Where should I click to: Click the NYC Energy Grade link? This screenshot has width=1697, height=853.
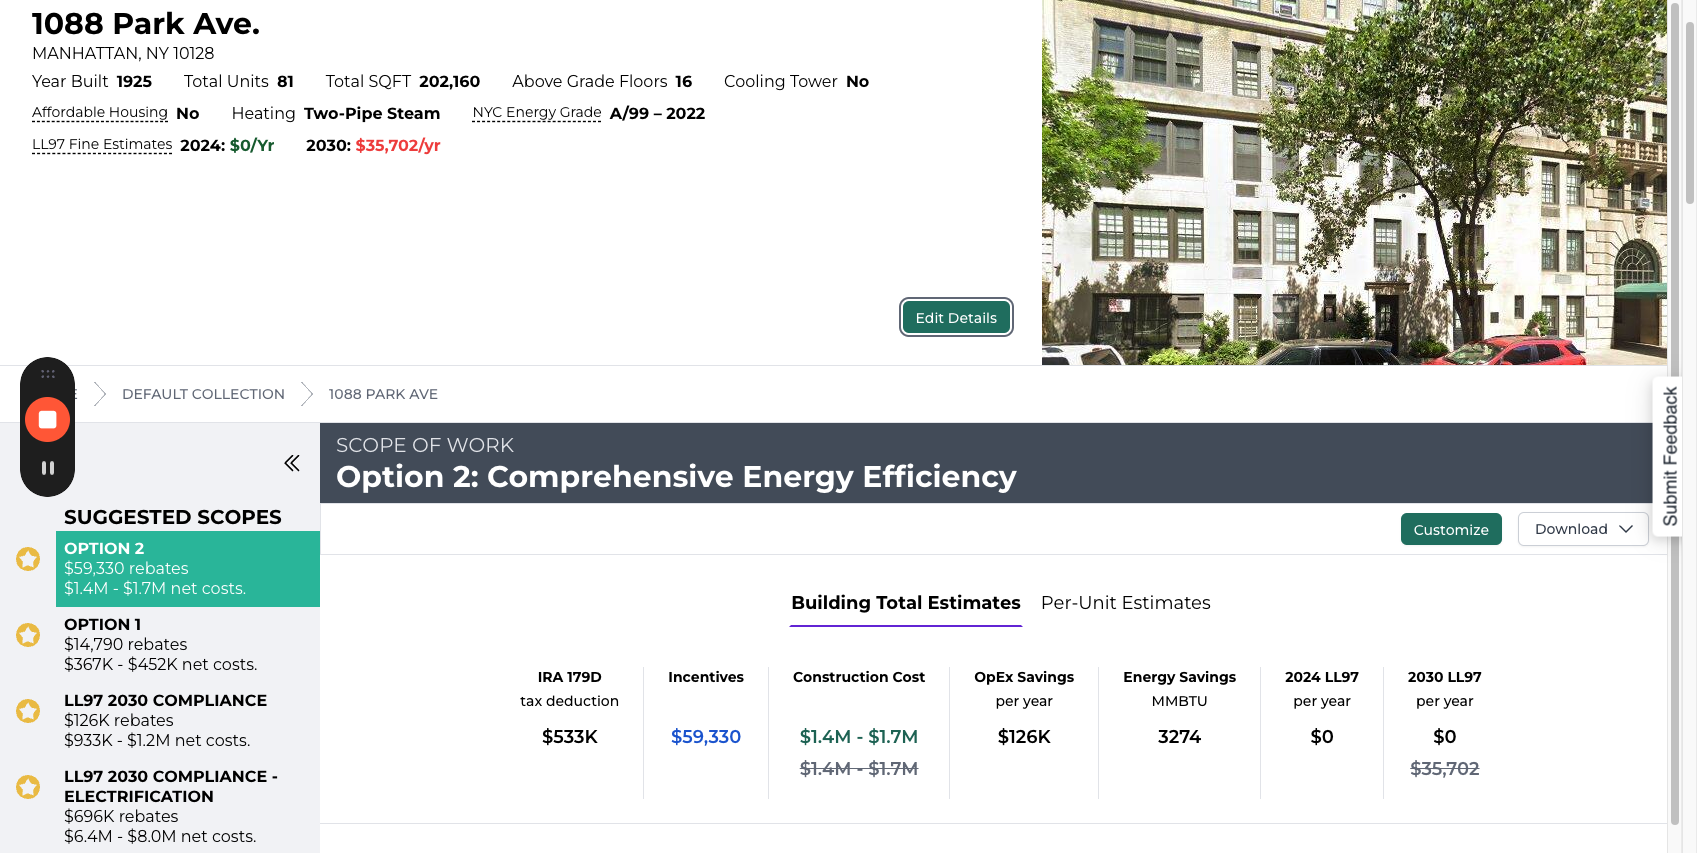537,113
